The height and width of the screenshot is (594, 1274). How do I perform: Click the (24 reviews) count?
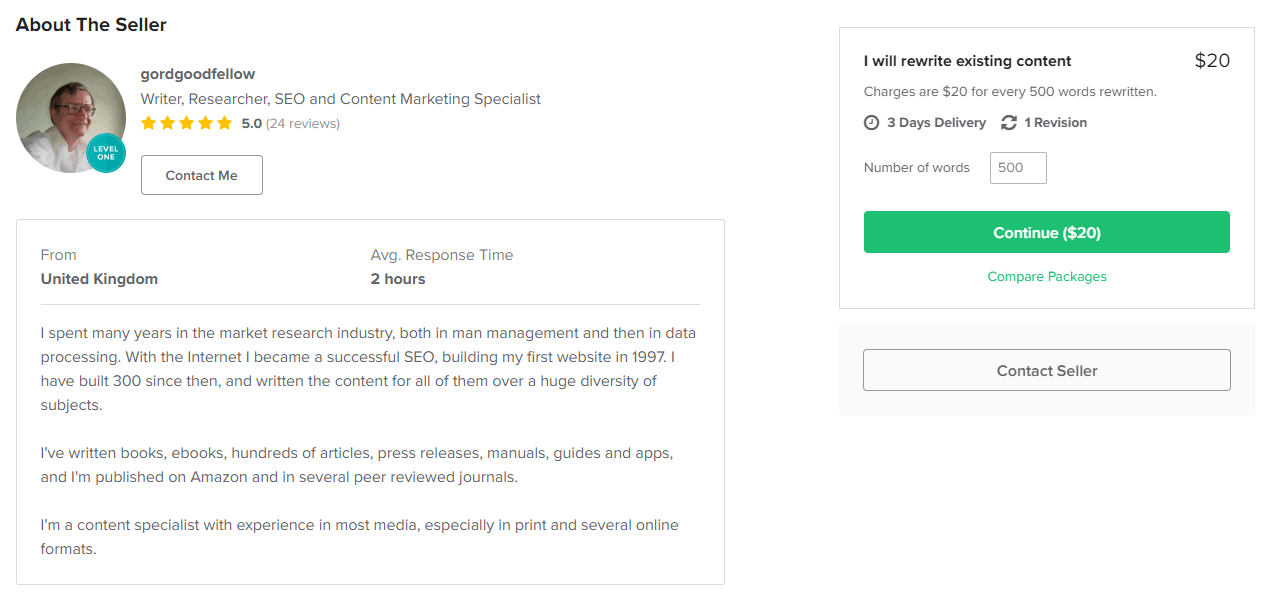point(303,124)
